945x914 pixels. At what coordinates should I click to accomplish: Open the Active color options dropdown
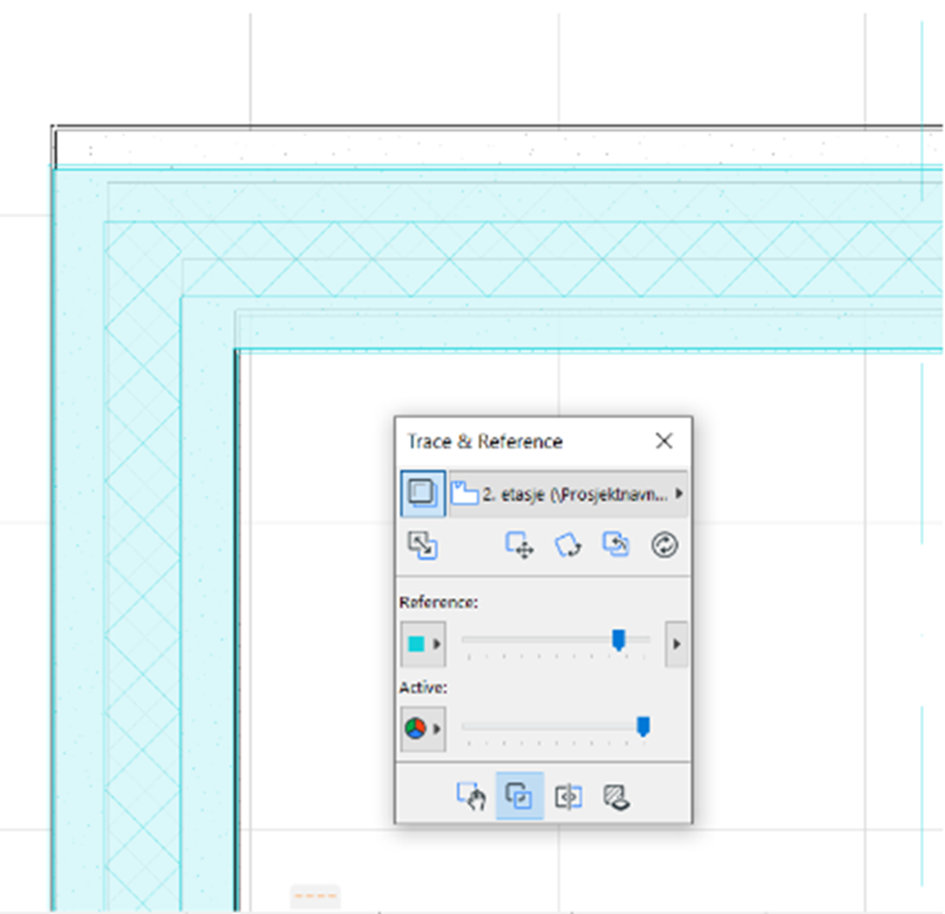coord(423,729)
